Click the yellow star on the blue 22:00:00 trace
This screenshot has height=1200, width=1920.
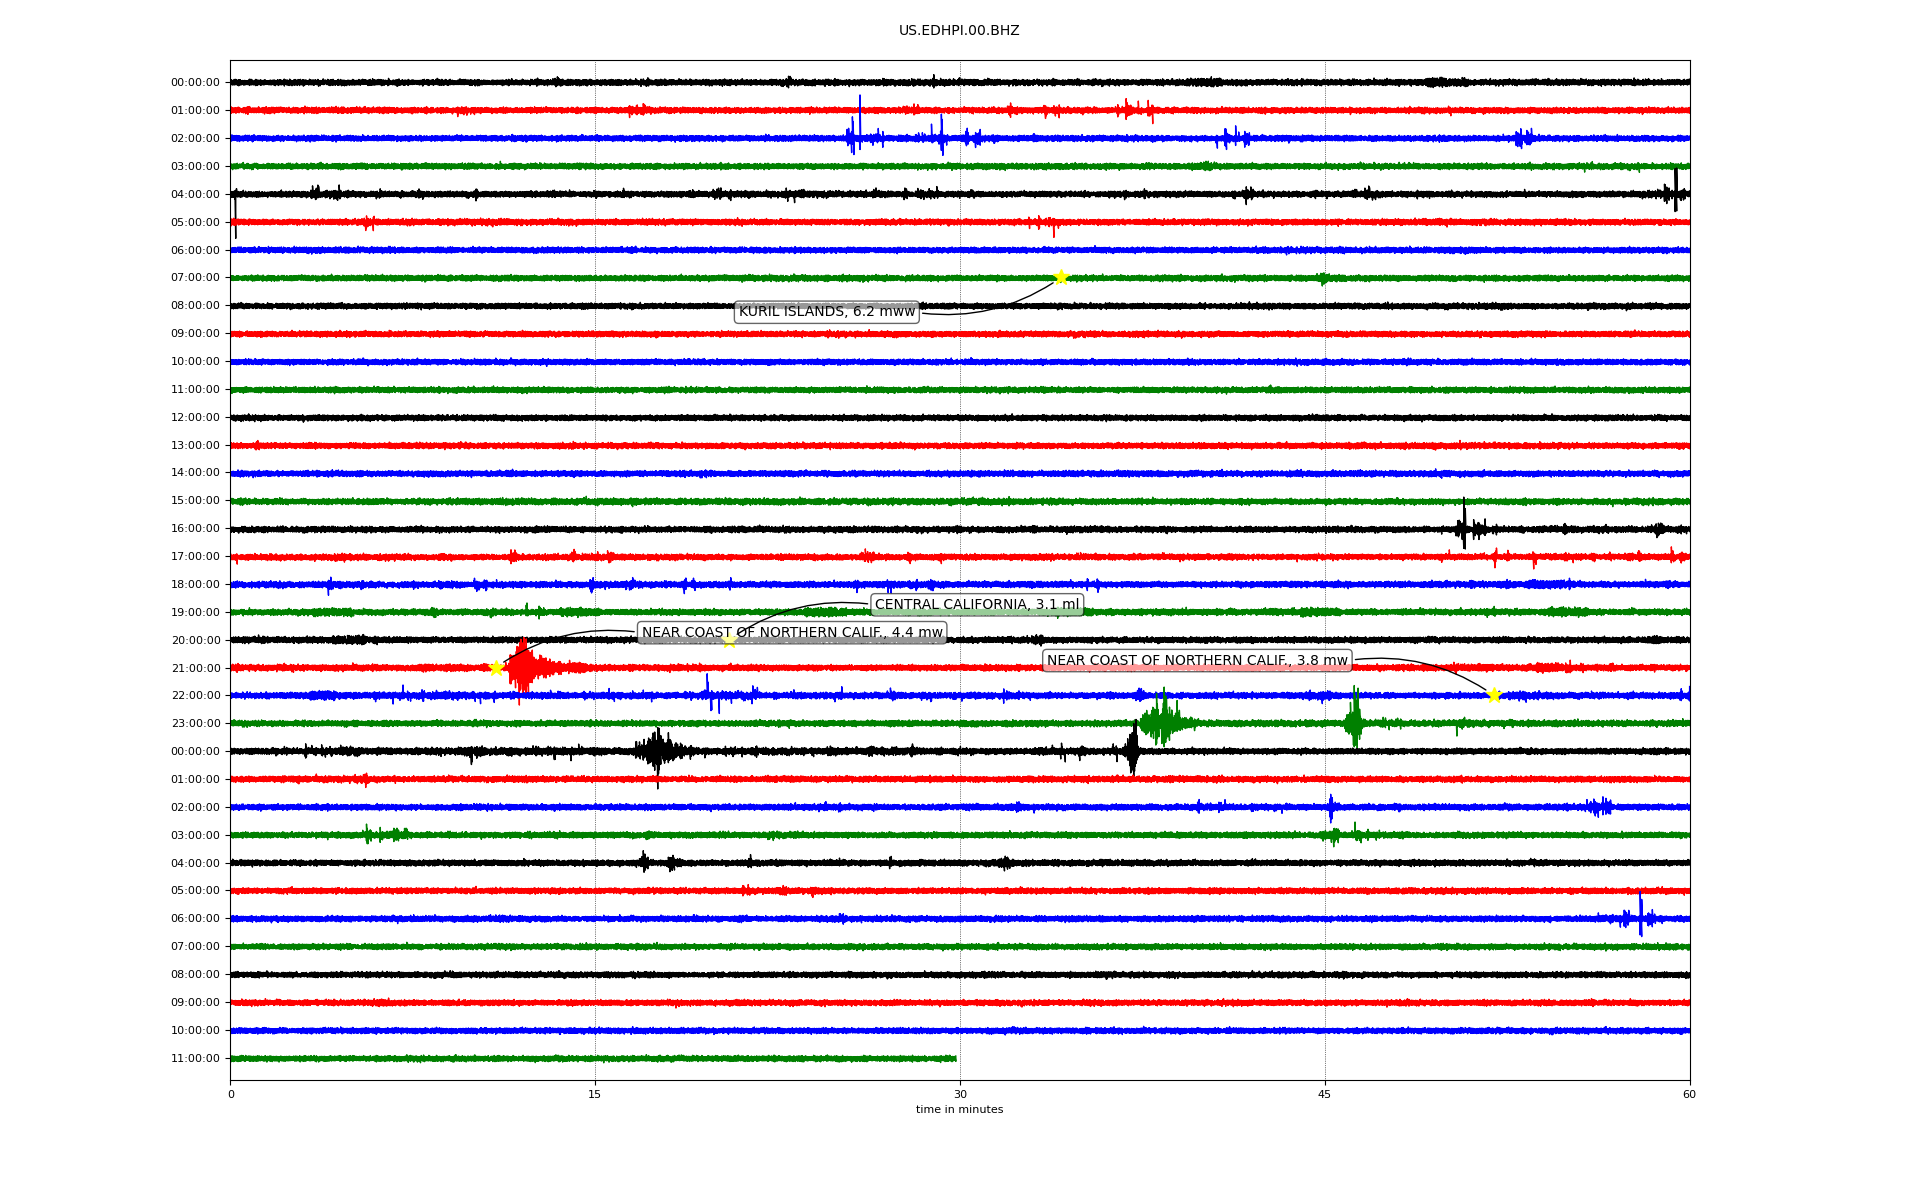pyautogui.click(x=1494, y=695)
